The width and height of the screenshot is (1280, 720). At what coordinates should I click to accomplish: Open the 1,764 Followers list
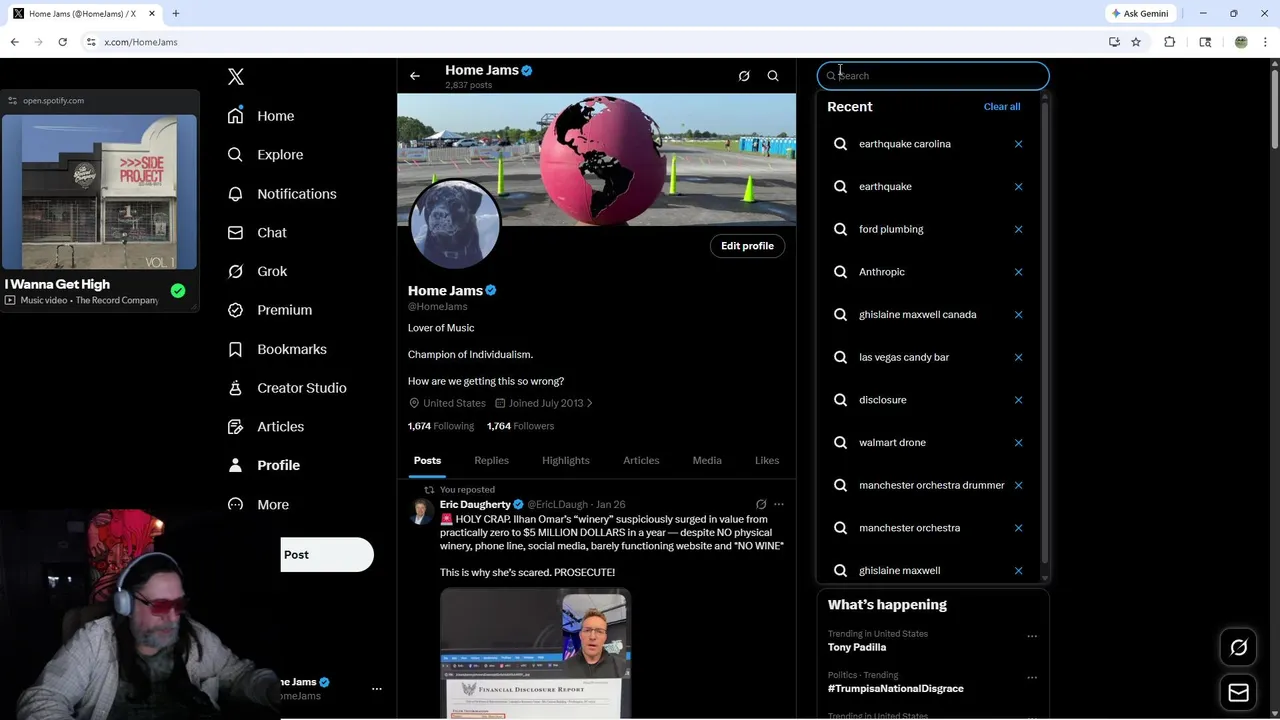(x=520, y=426)
